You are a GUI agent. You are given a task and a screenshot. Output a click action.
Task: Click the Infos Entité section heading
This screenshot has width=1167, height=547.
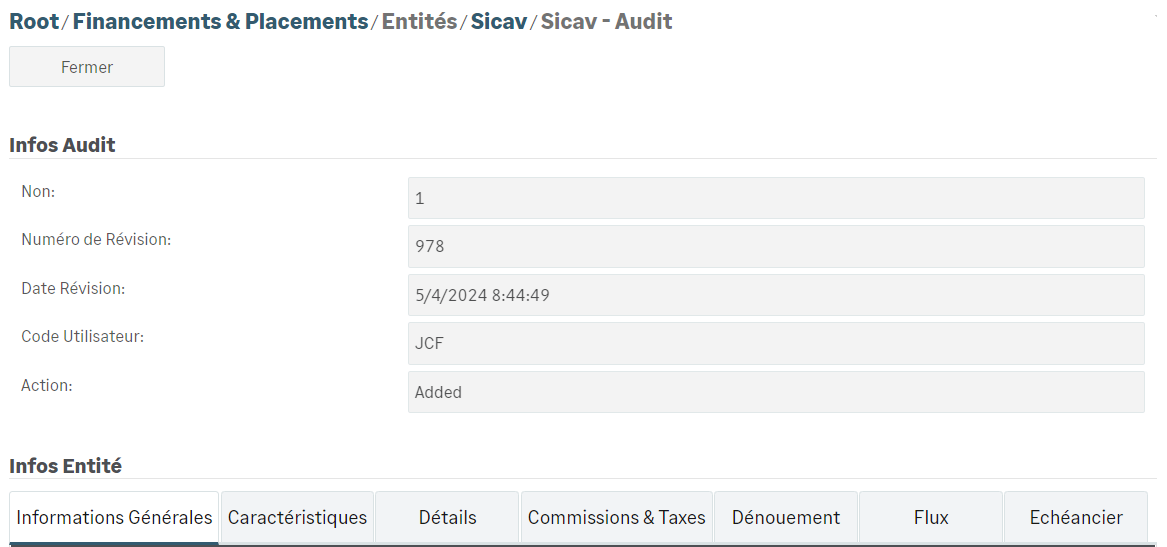coord(65,465)
